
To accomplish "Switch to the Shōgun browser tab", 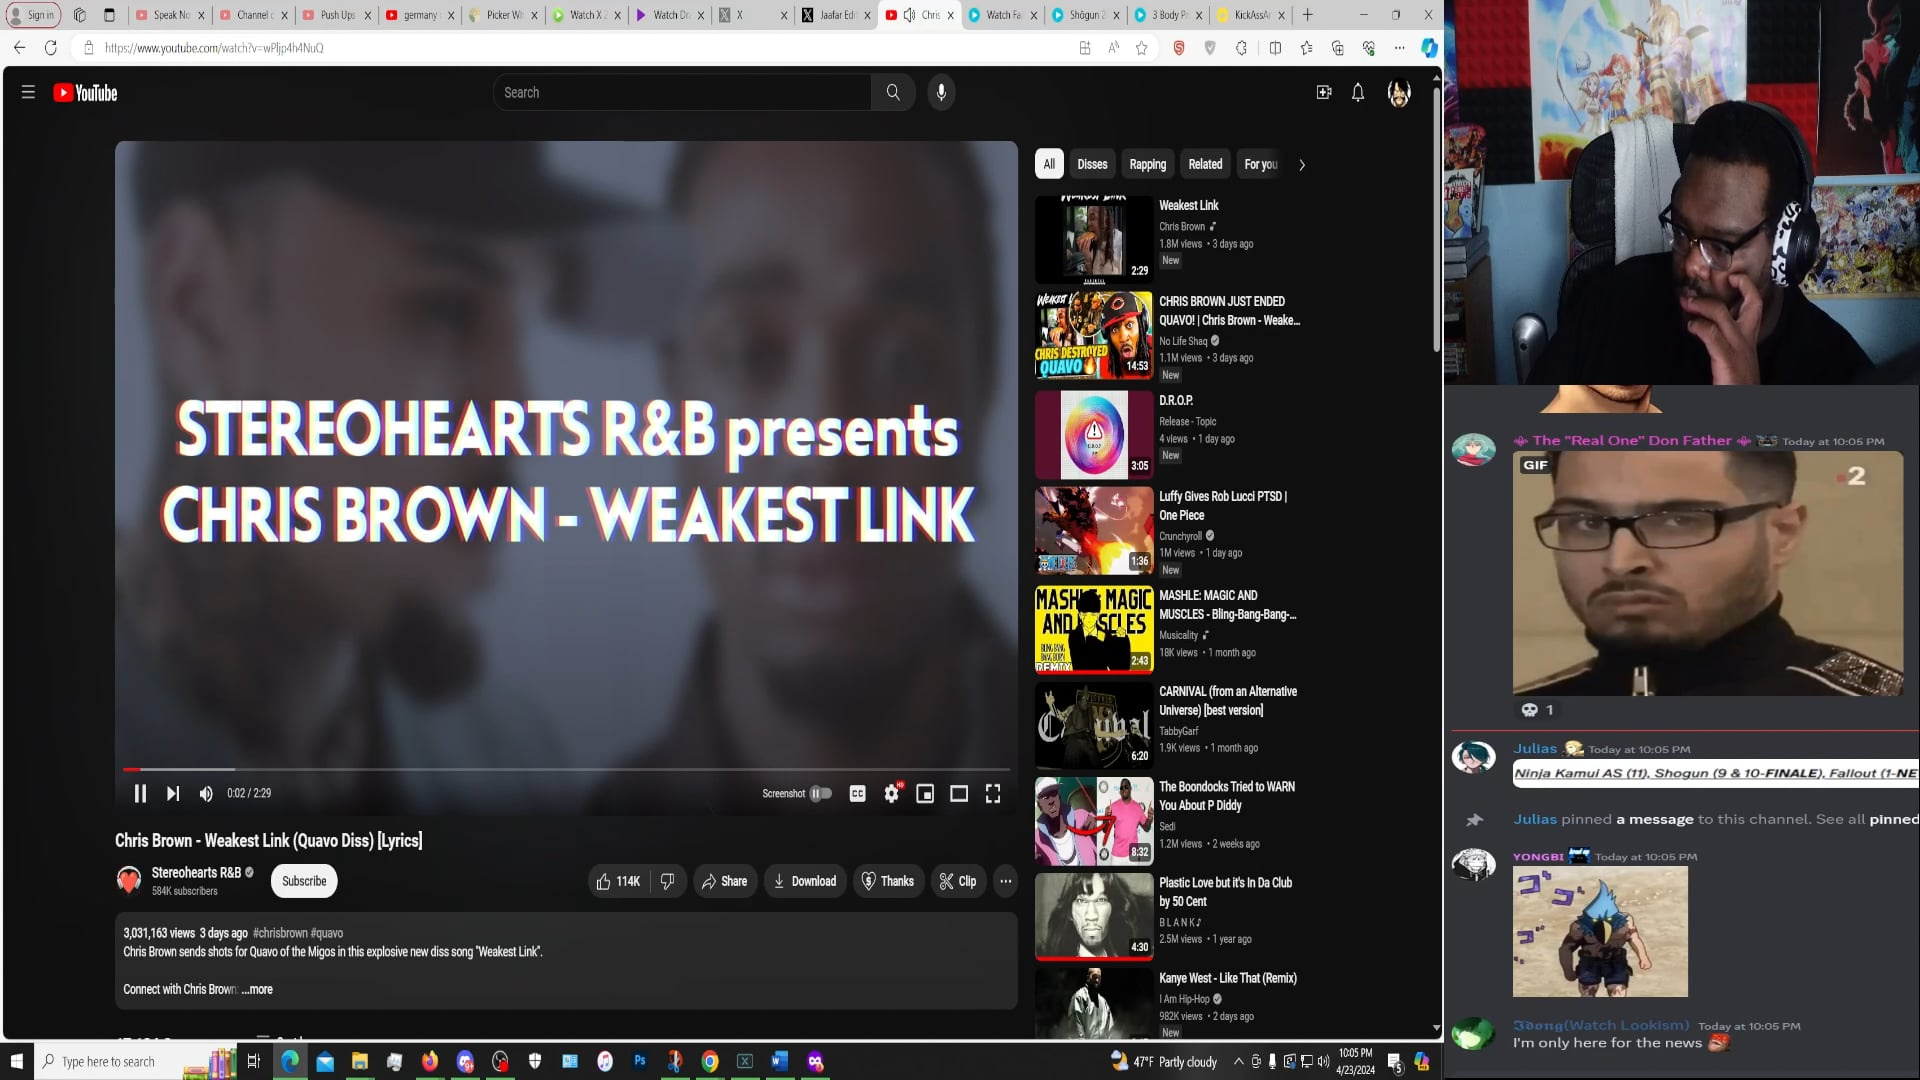I will pos(1086,15).
